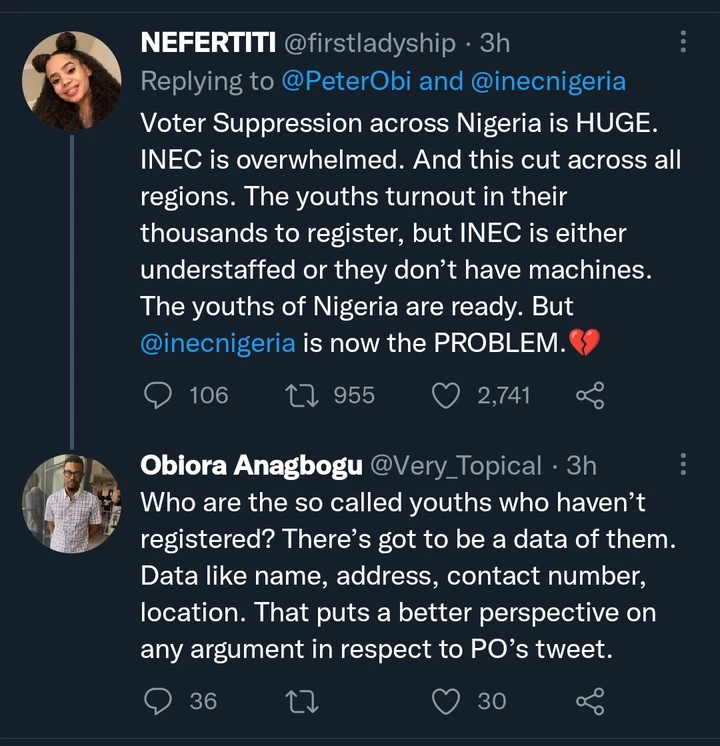Open @inecnigeria mention inside tweet text
The image size is (720, 746).
click(218, 343)
